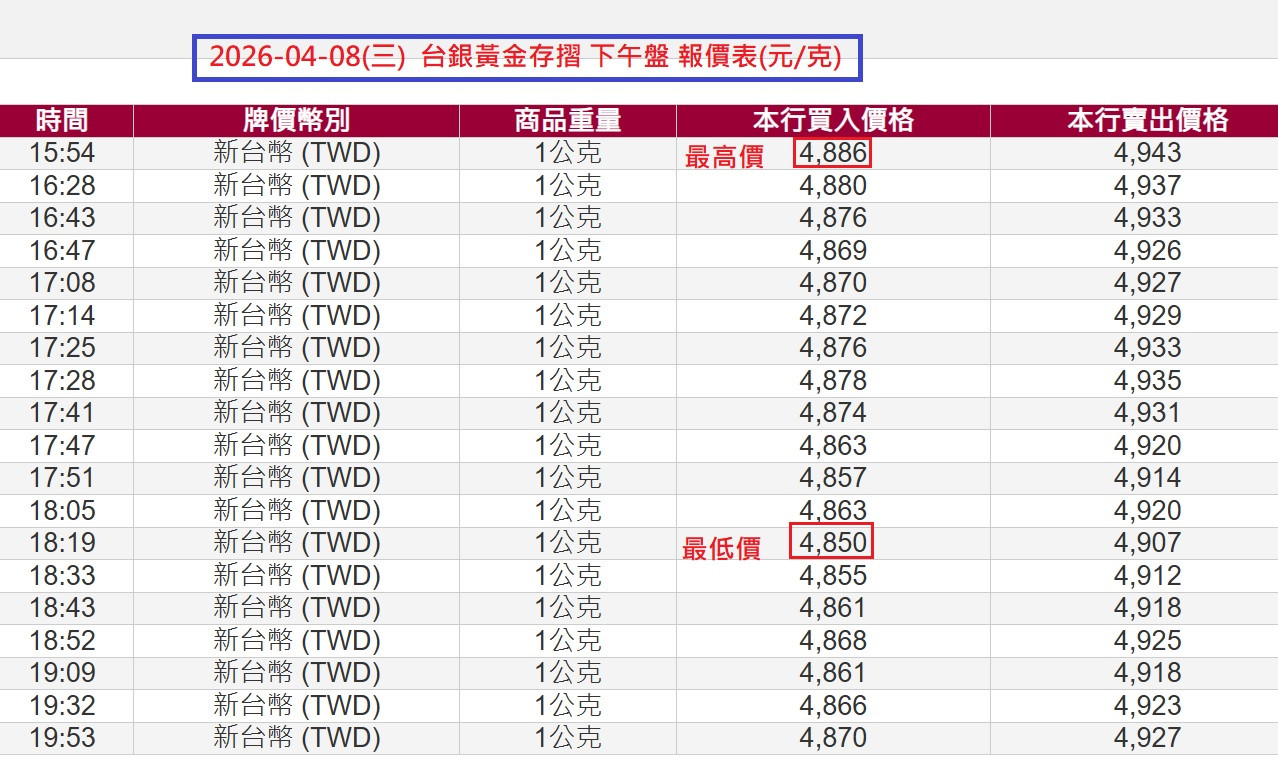Click buy price 4,861 in 18:43 row

coord(833,608)
